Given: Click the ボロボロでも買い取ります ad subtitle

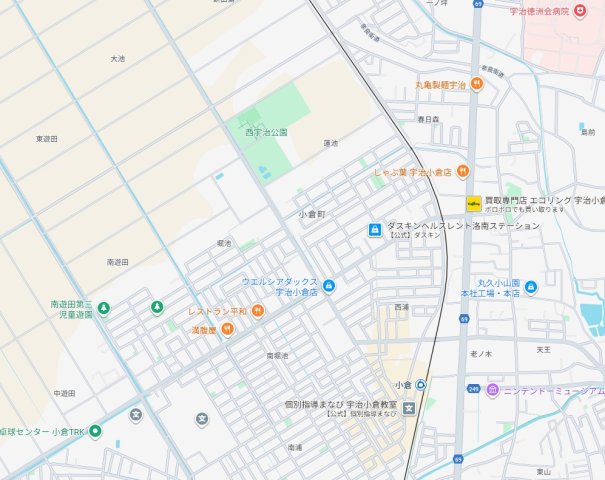Looking at the screenshot, I should [x=525, y=210].
